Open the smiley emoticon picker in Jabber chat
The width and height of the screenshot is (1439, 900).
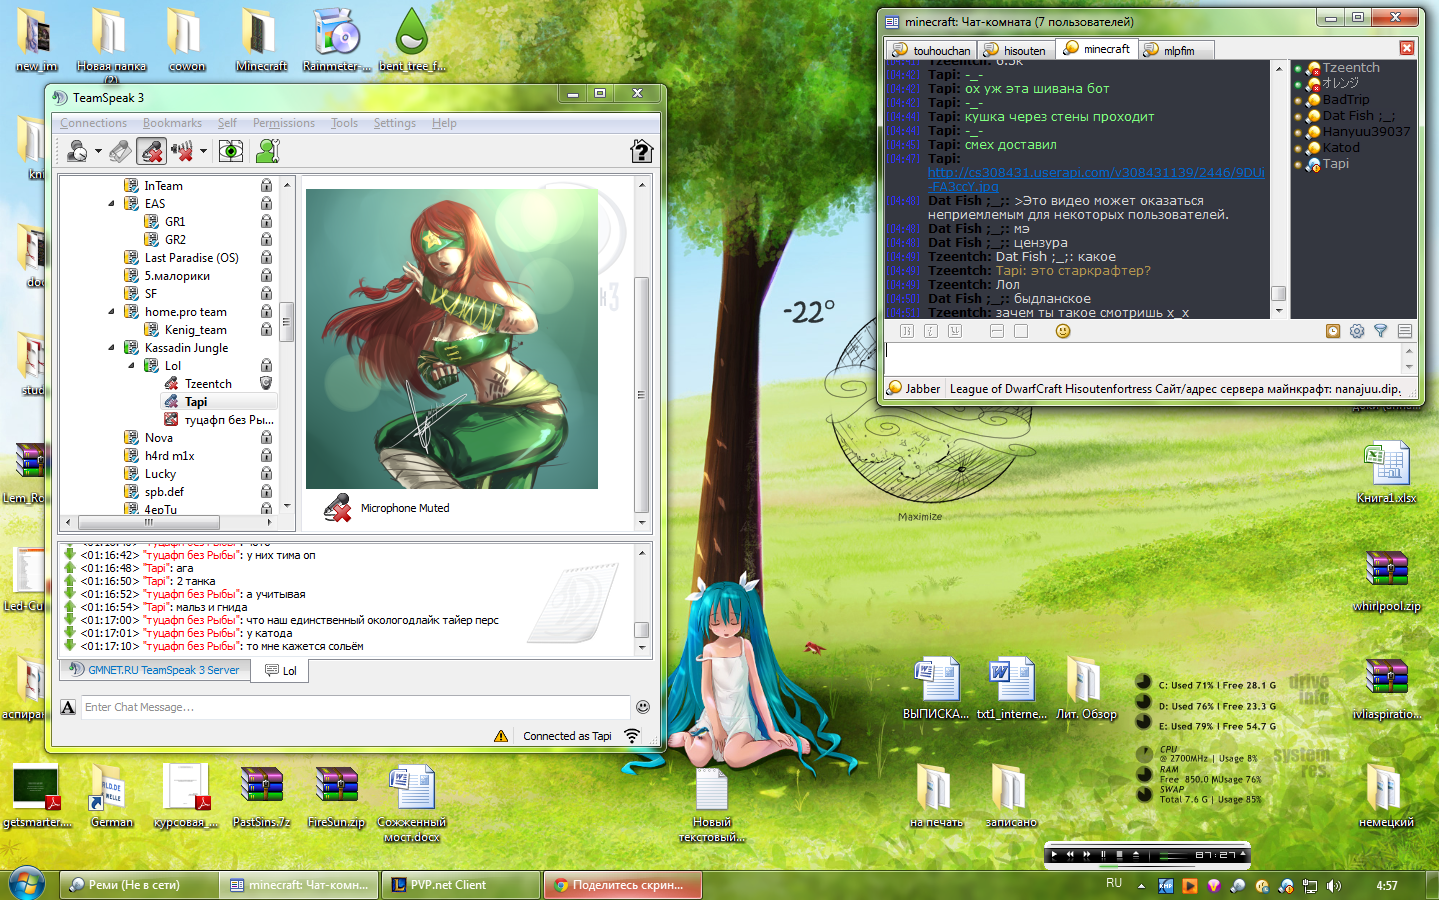1063,331
